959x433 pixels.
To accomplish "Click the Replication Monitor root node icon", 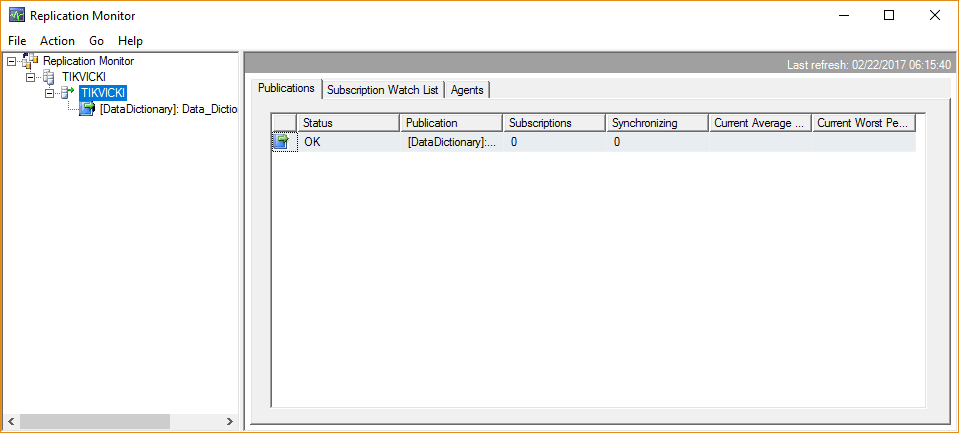I will 29,61.
